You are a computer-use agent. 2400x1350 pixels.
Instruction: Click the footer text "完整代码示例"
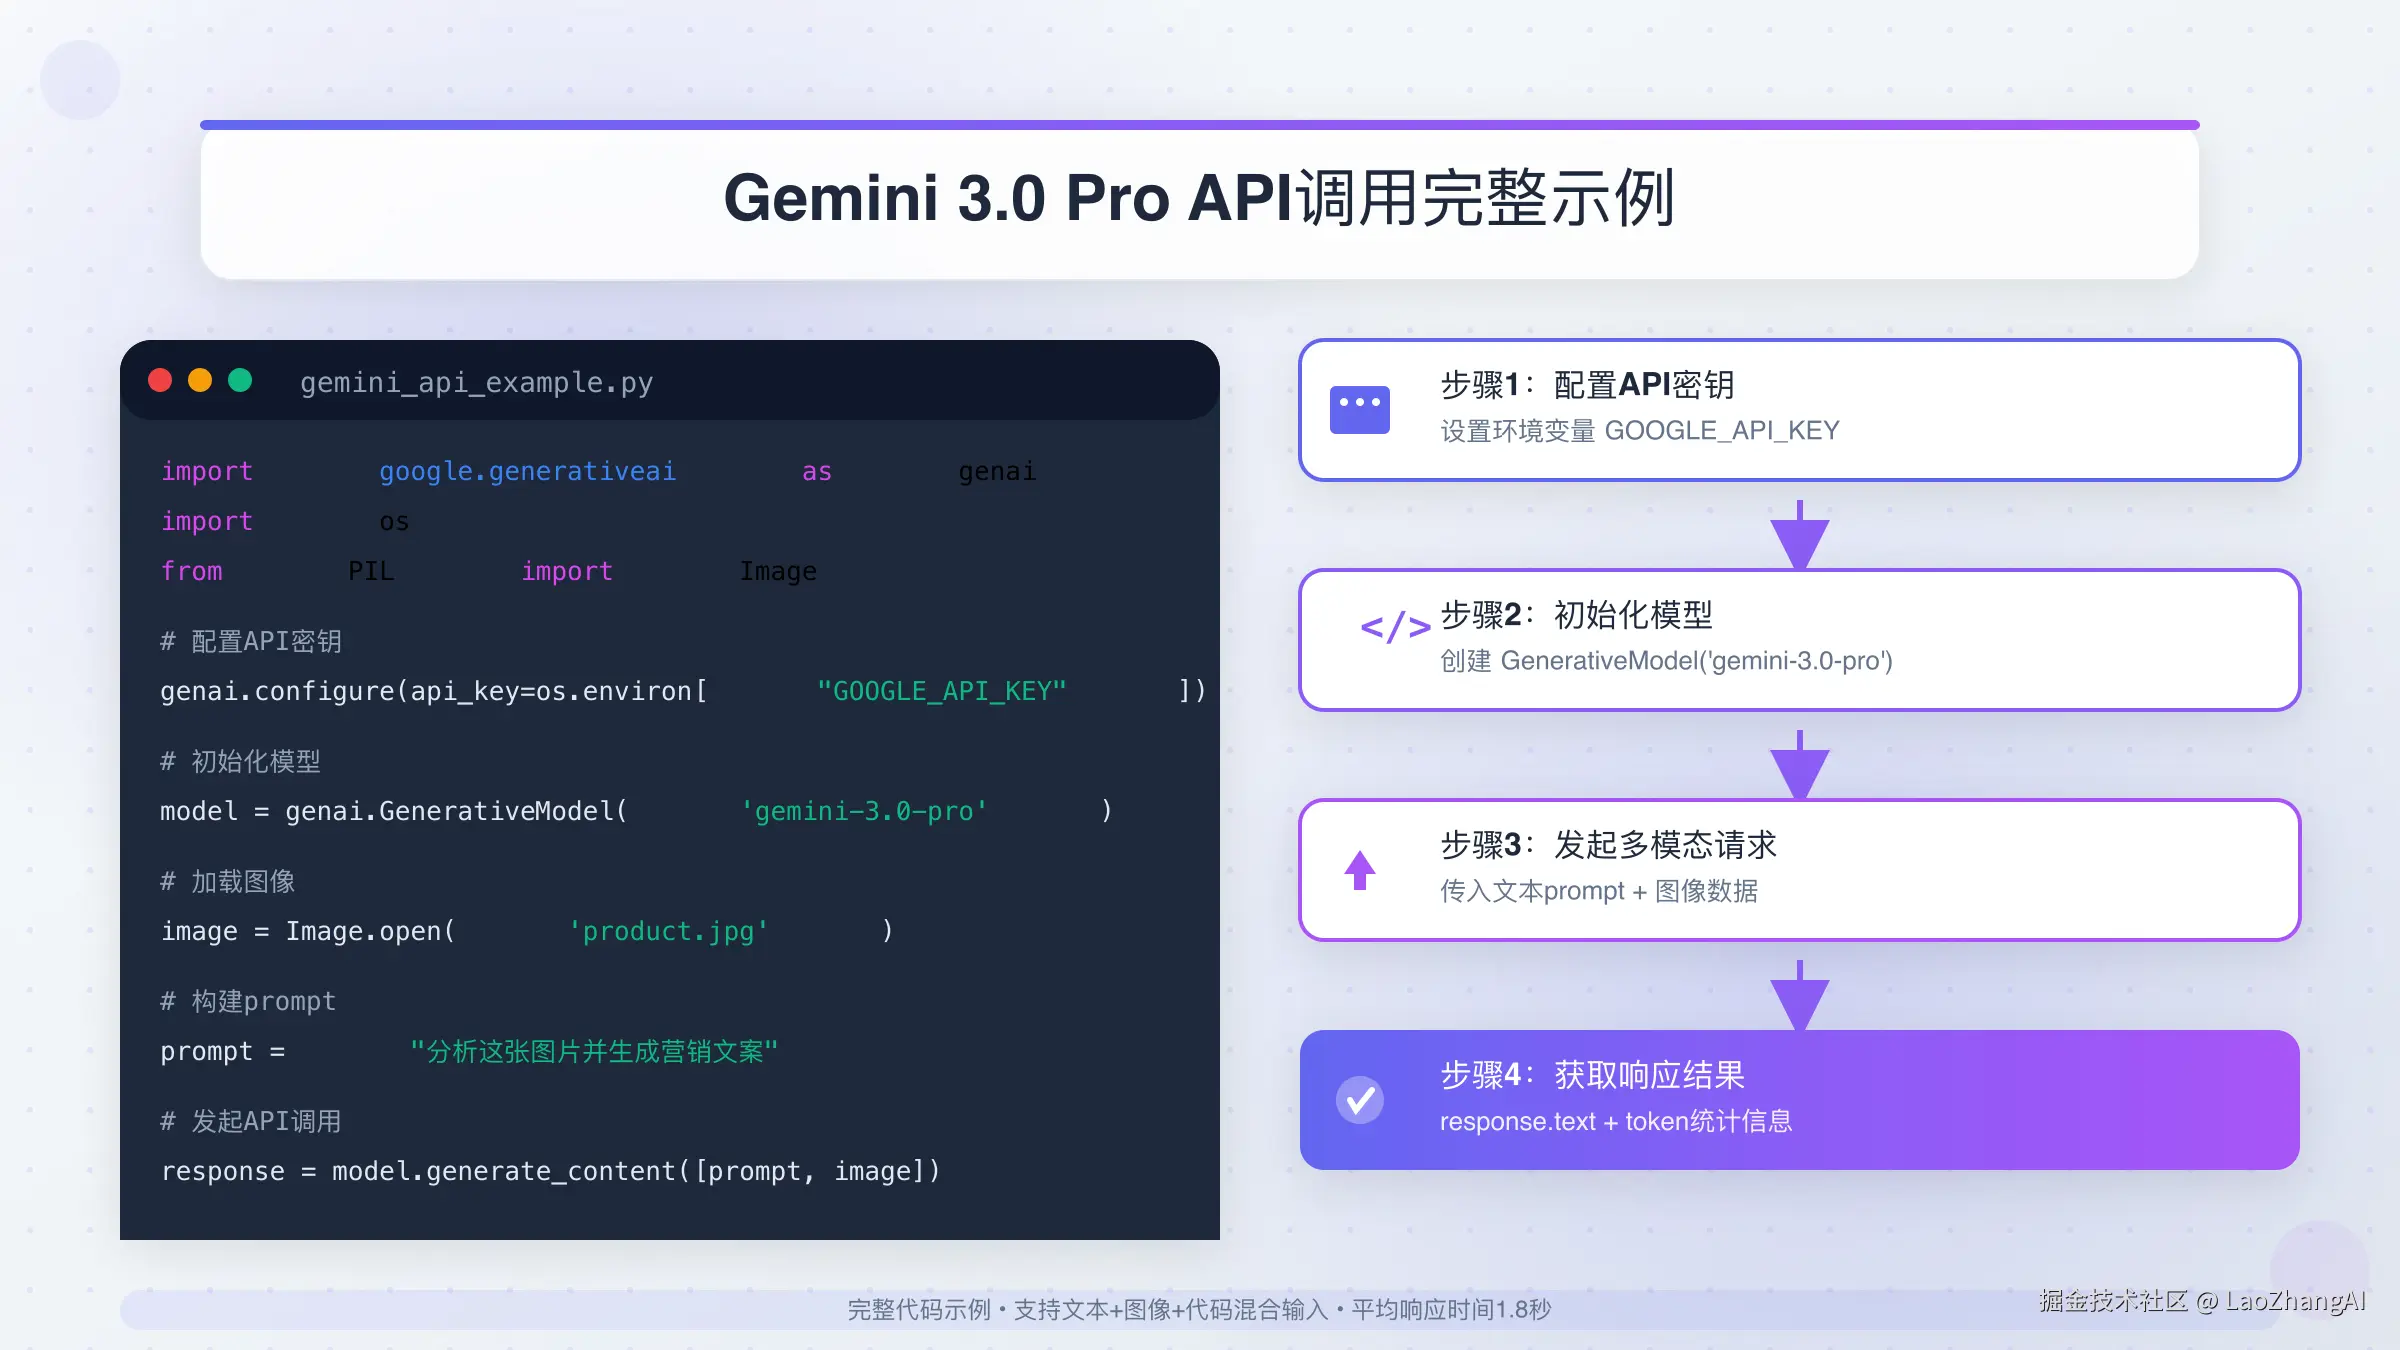pyautogui.click(x=919, y=1310)
